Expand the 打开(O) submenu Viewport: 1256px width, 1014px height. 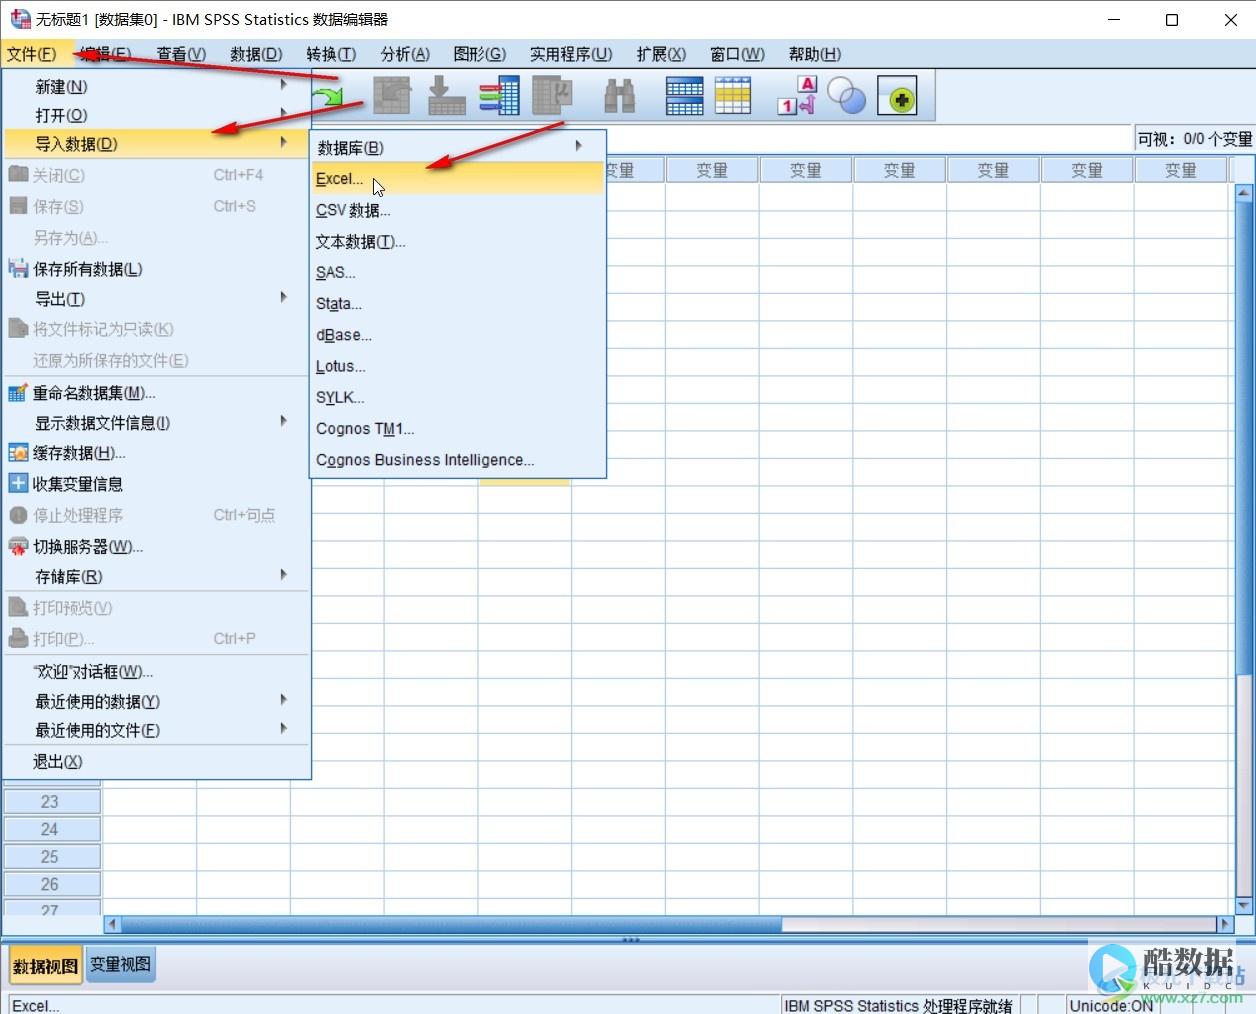click(156, 115)
